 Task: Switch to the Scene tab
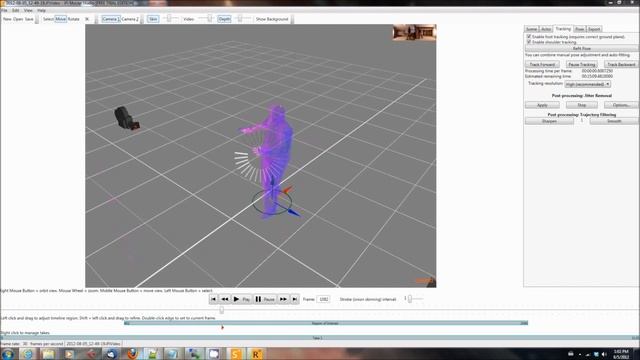[531, 29]
